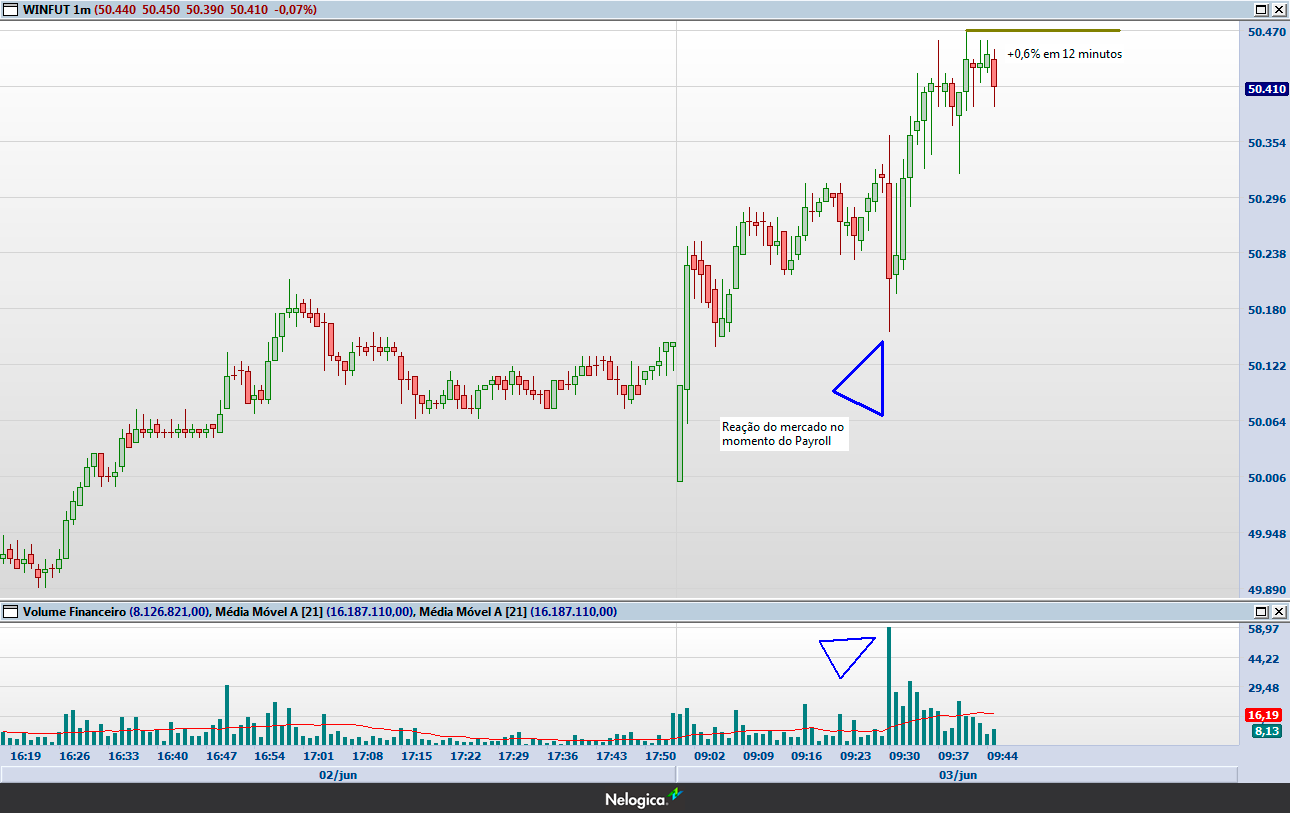Click the 03/jun date segment
This screenshot has height=813, width=1290.
[x=956, y=774]
